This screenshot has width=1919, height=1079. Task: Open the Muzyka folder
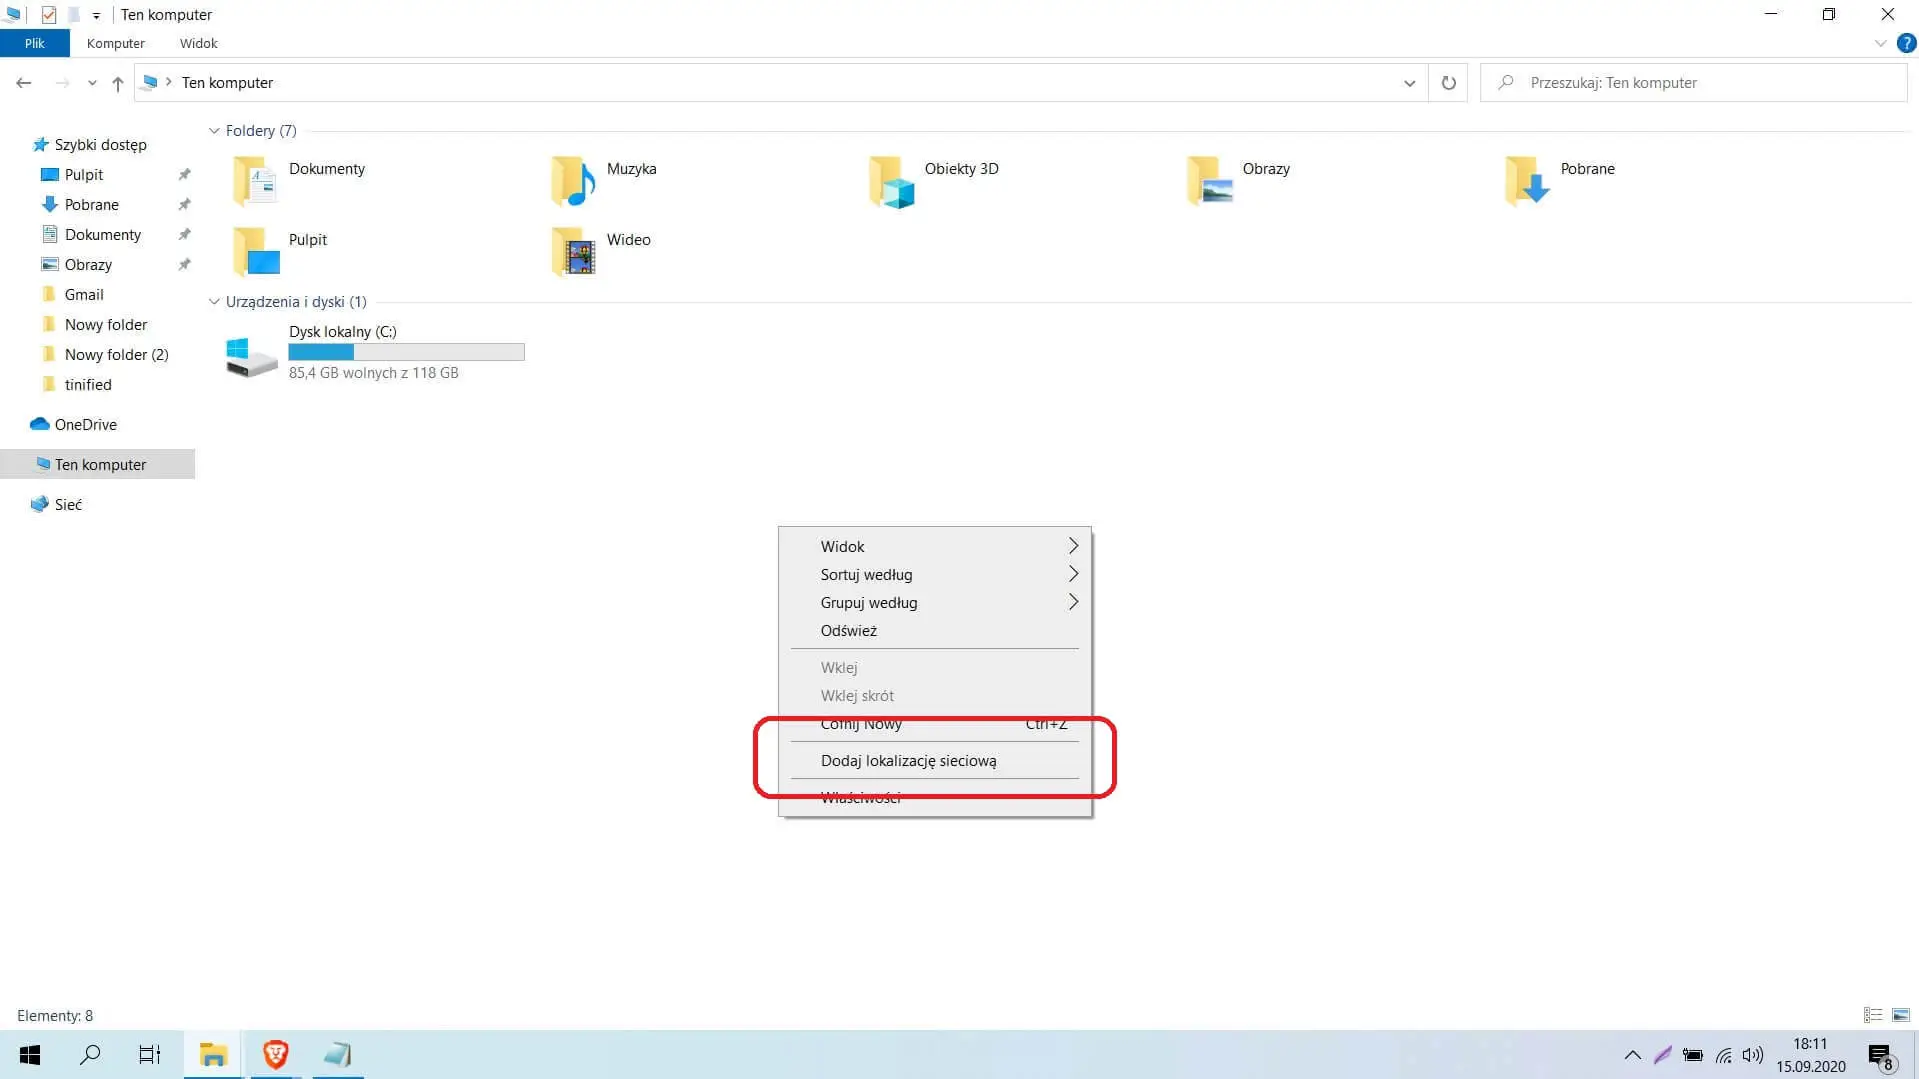tap(571, 180)
